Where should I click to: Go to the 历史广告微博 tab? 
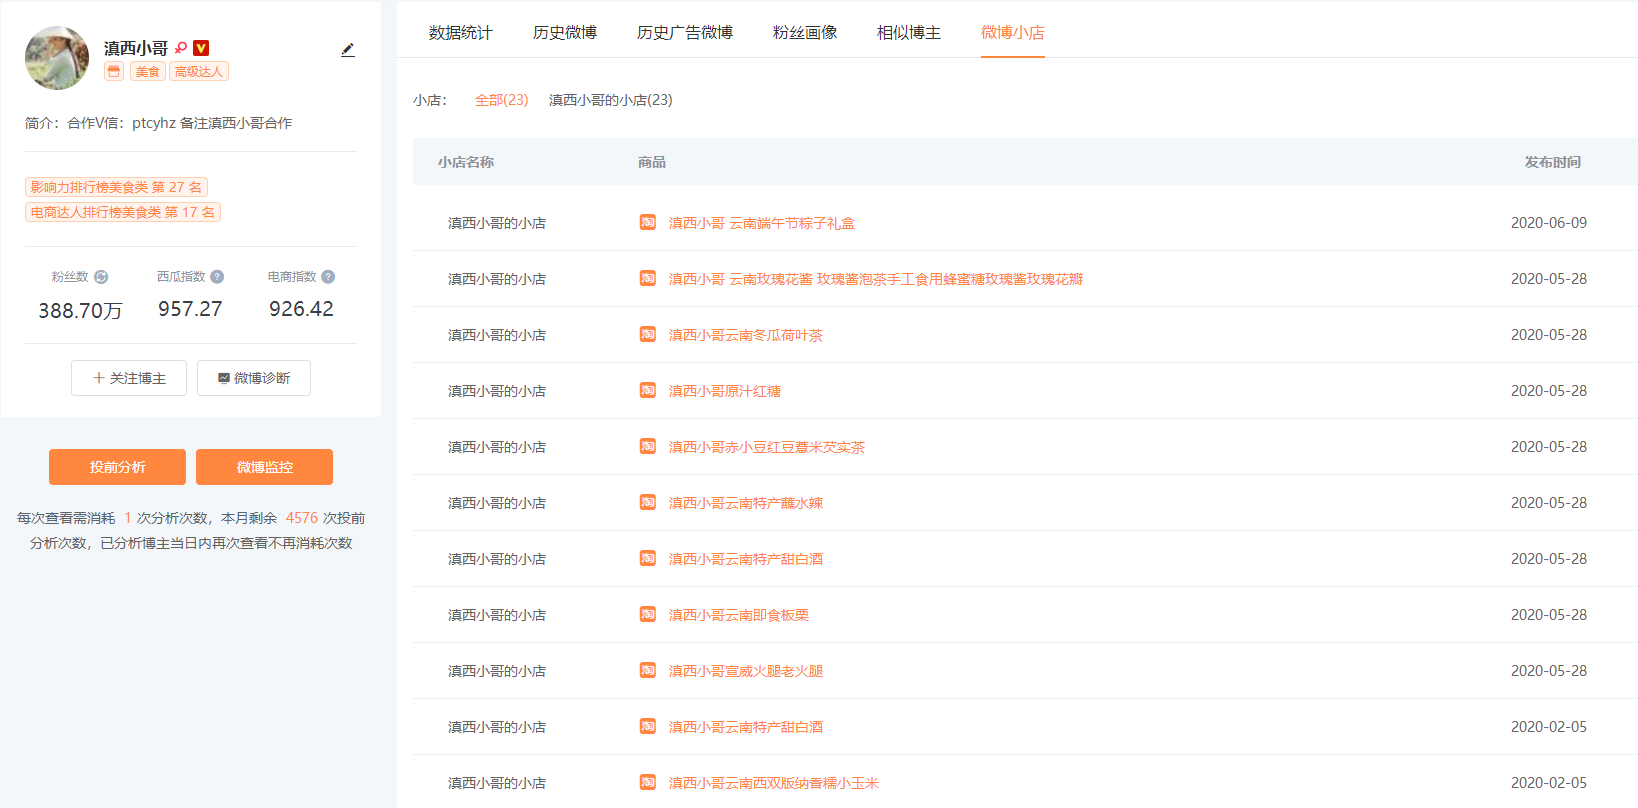[685, 33]
